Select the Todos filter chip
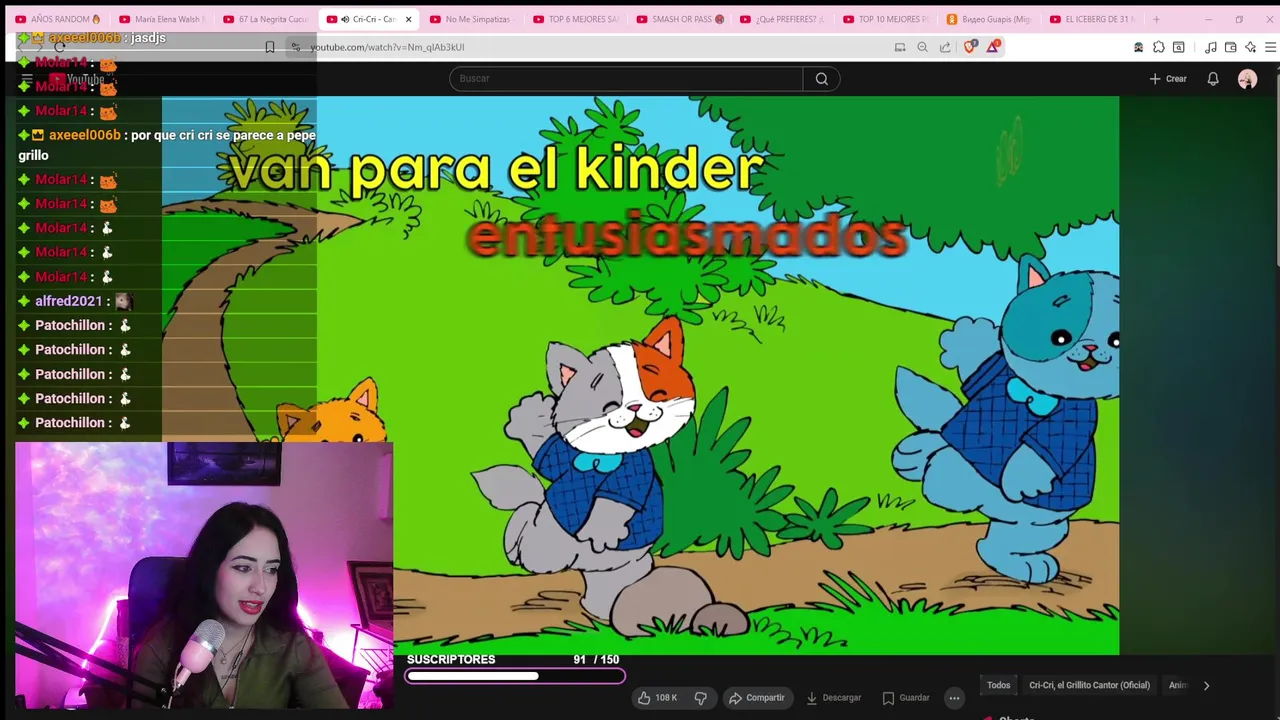The image size is (1280, 720). [x=999, y=685]
